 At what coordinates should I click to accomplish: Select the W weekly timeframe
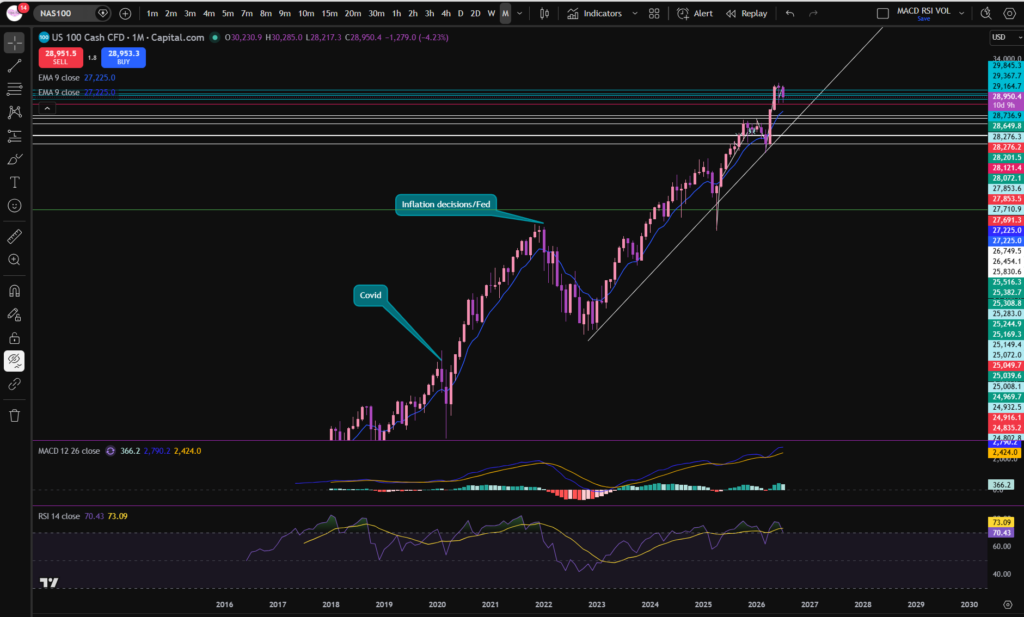491,13
